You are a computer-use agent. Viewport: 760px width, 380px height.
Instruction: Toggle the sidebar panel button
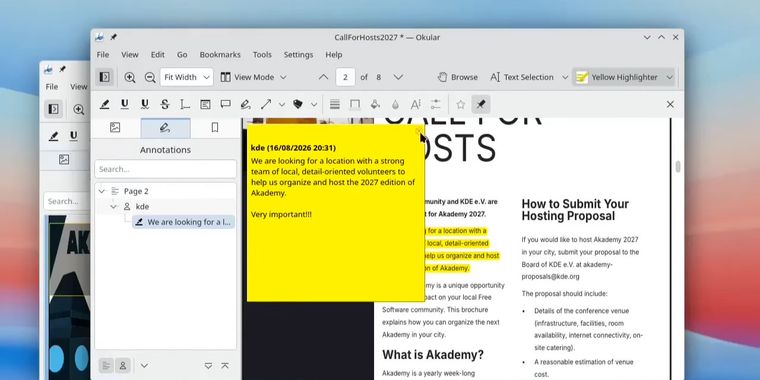click(x=104, y=77)
